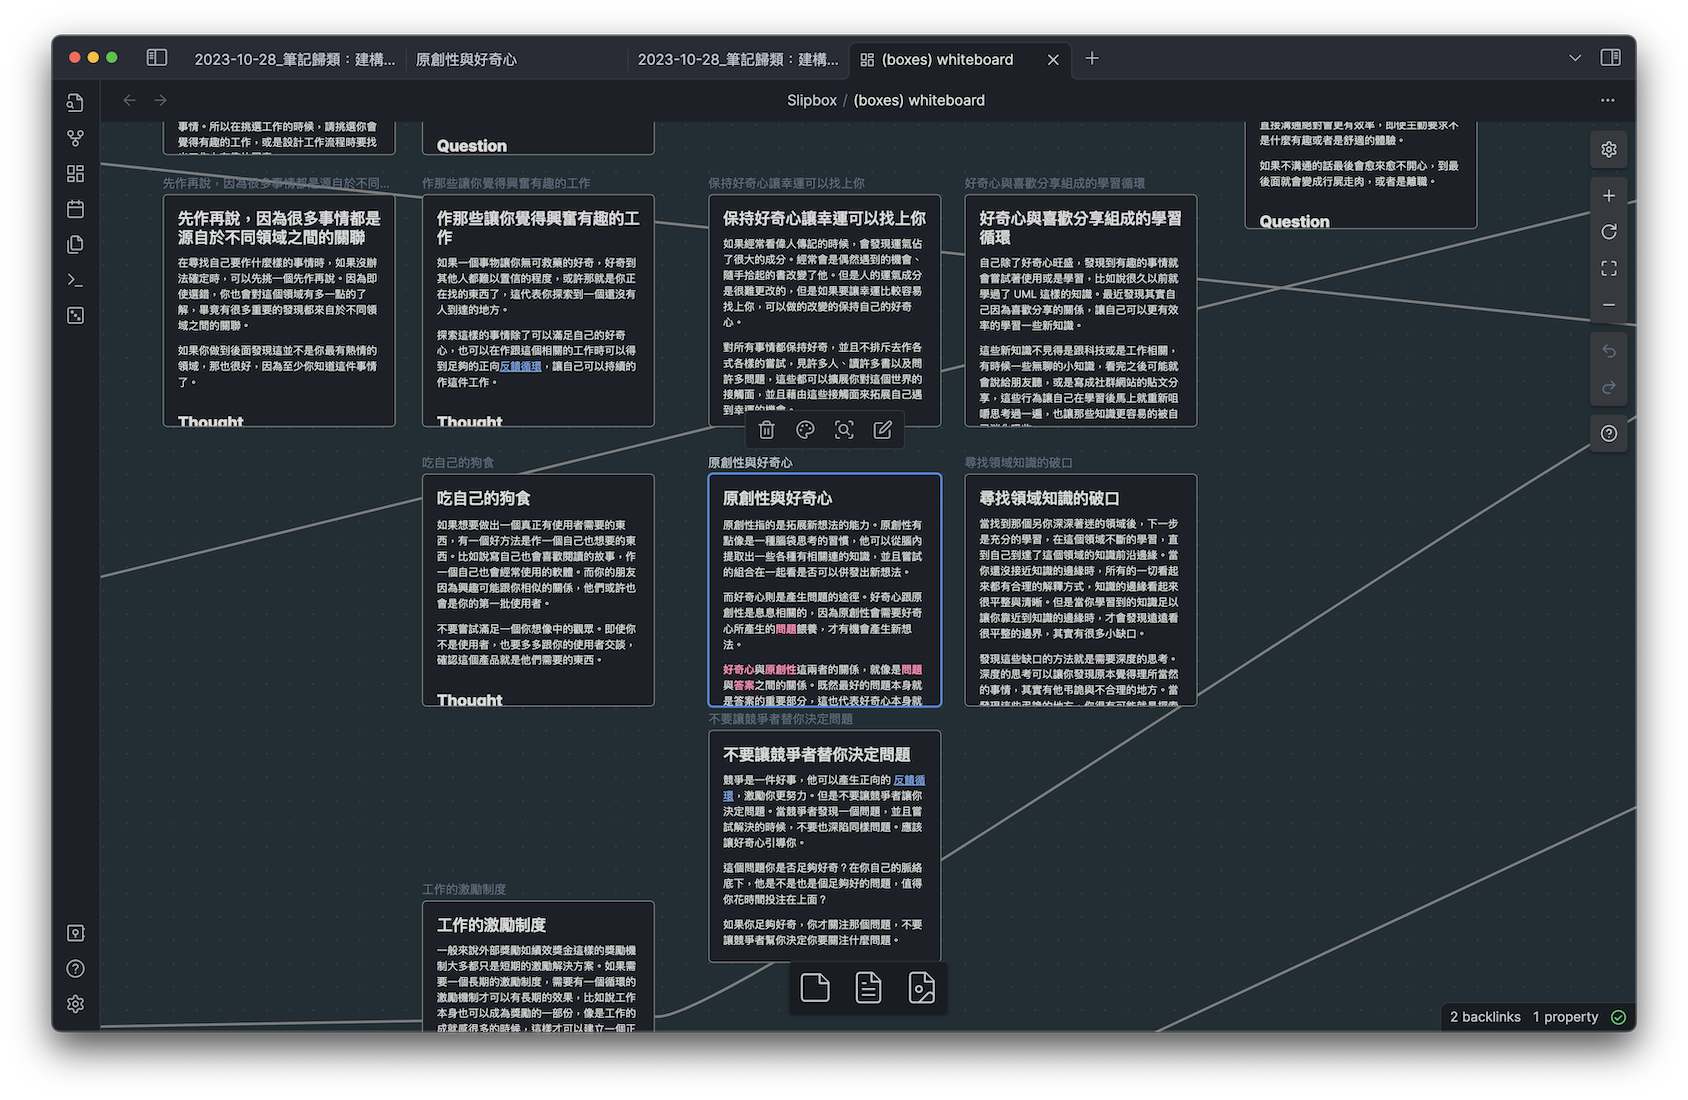Viewport: 1688px width, 1100px height.
Task: Open canvas settings gear icon
Action: click(1608, 150)
